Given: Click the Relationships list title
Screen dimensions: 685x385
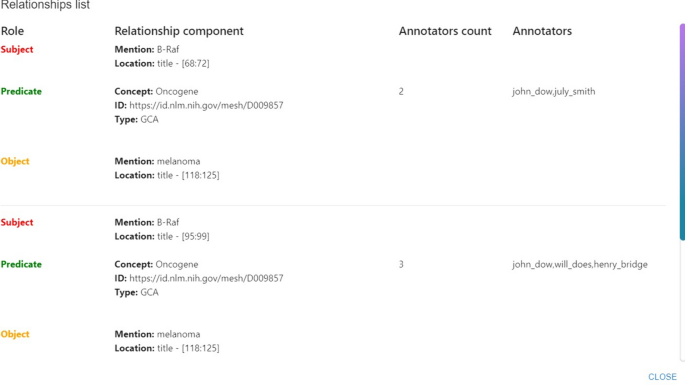Looking at the screenshot, I should coord(45,5).
